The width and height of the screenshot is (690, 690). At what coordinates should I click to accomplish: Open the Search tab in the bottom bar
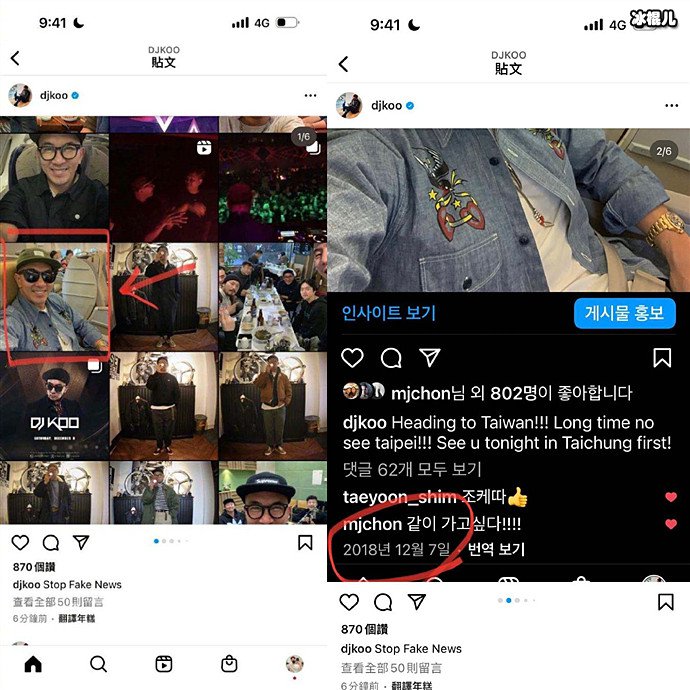coord(98,664)
